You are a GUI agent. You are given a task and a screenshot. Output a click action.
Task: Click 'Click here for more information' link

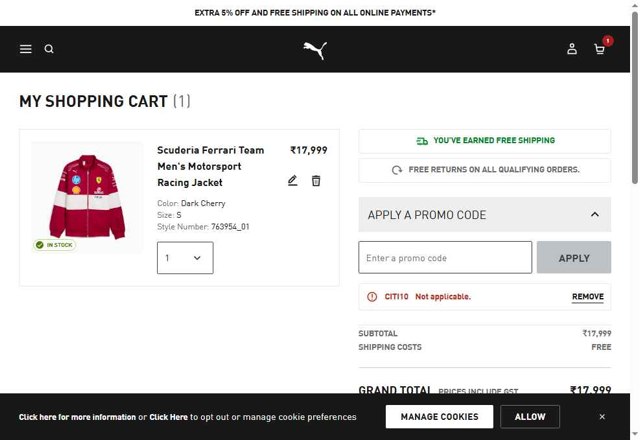tap(77, 417)
